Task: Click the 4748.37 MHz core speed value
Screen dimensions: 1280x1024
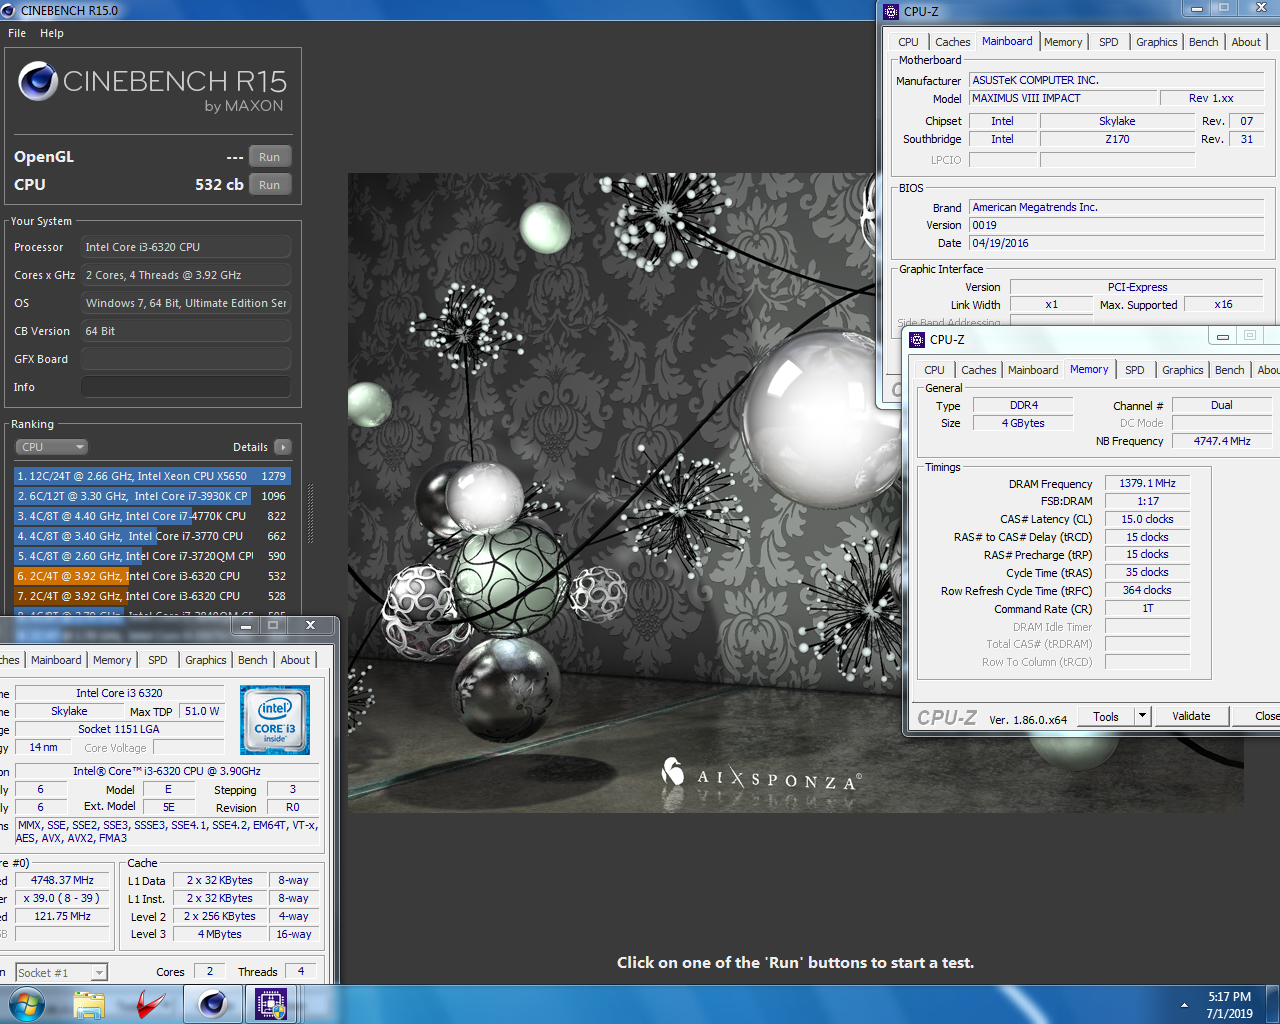Action: tap(62, 880)
